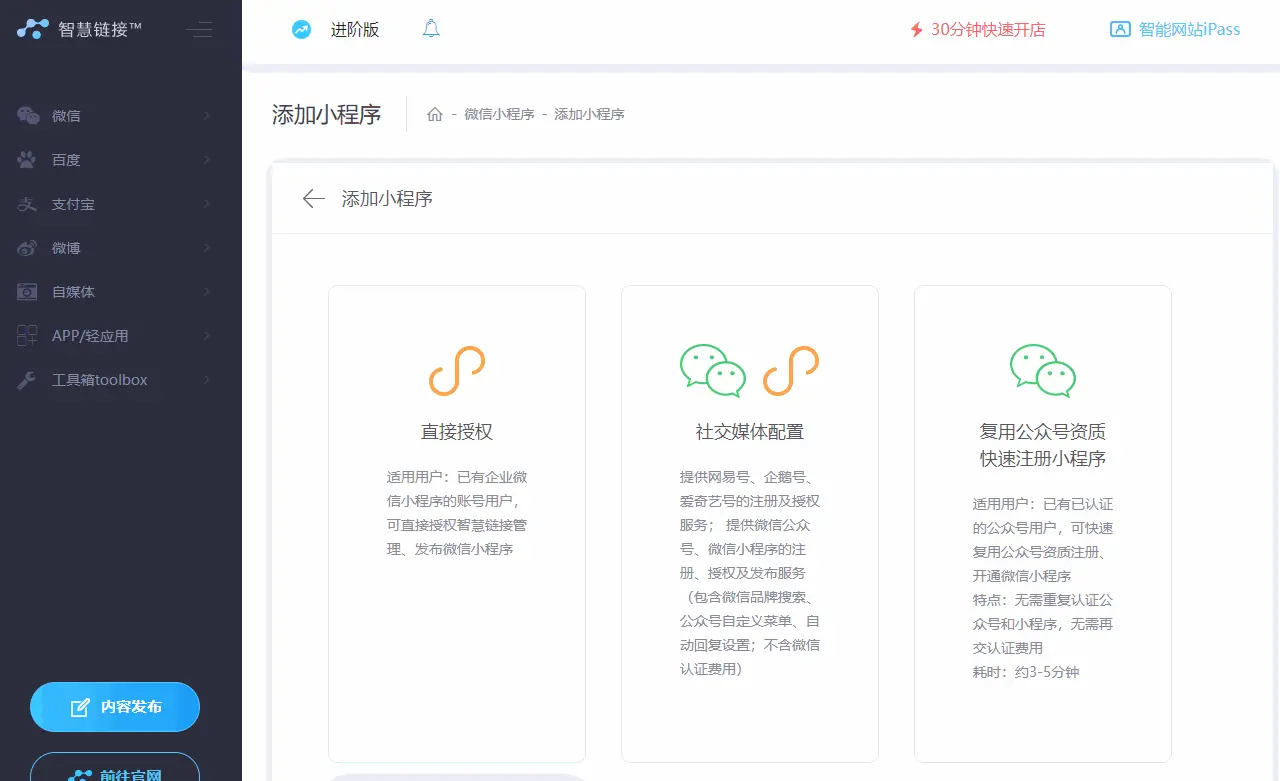1280x781 pixels.
Task: Click the 微博 sidebar icon
Action: (29, 247)
